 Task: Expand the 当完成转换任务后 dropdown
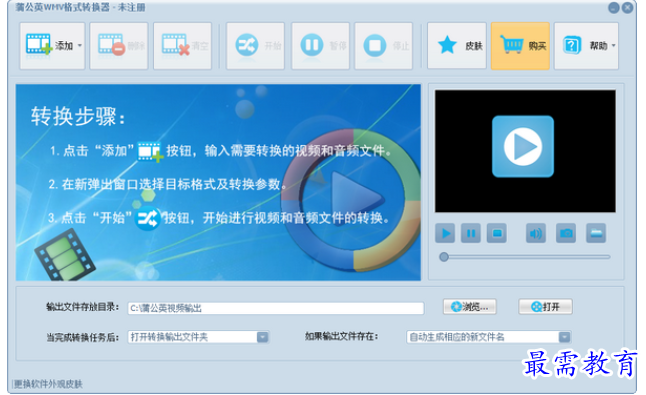(262, 337)
